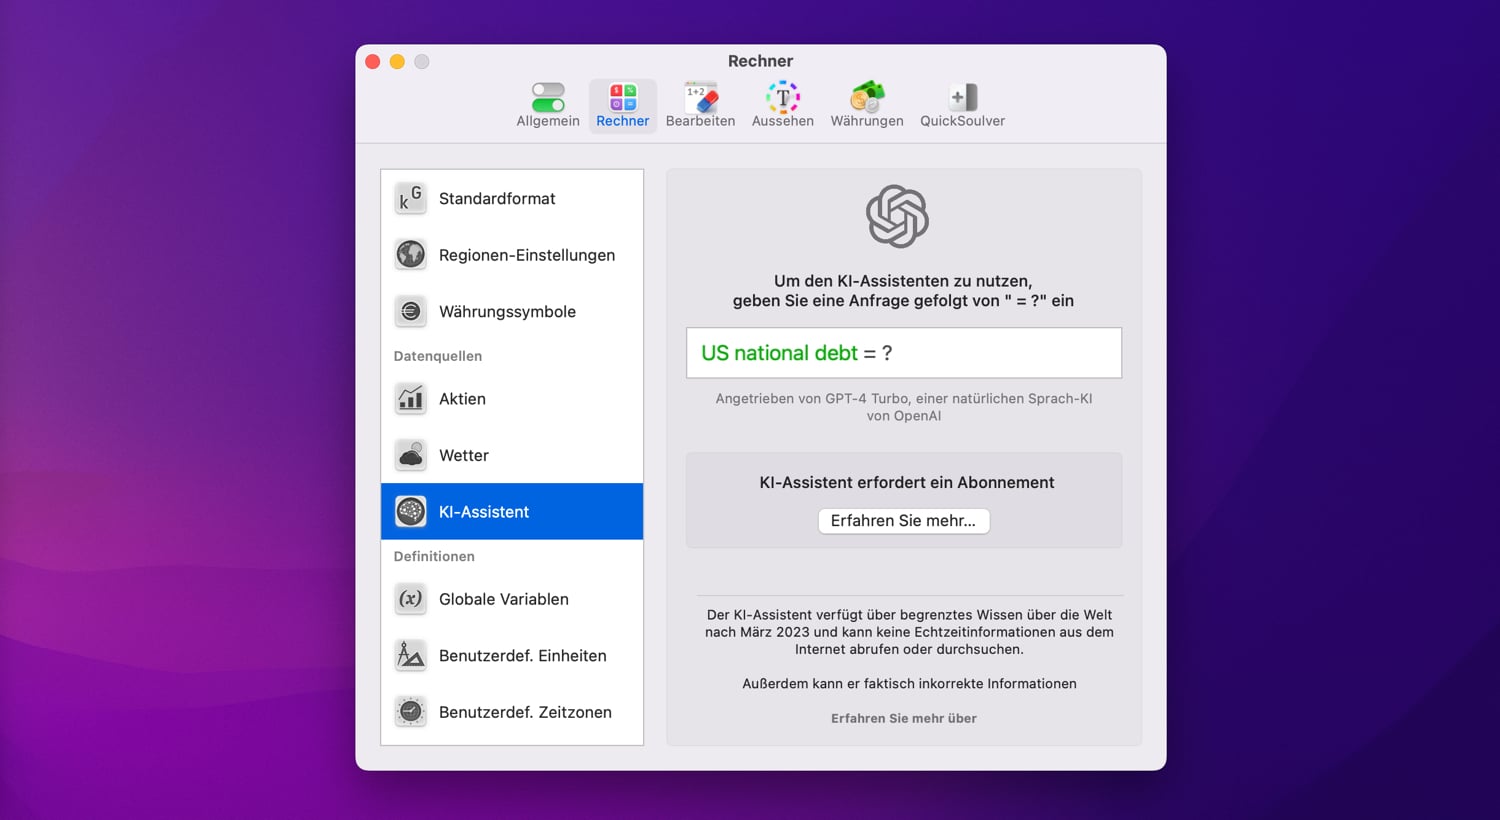The height and width of the screenshot is (820, 1500).
Task: Select the Standardformat row label
Action: (x=497, y=198)
